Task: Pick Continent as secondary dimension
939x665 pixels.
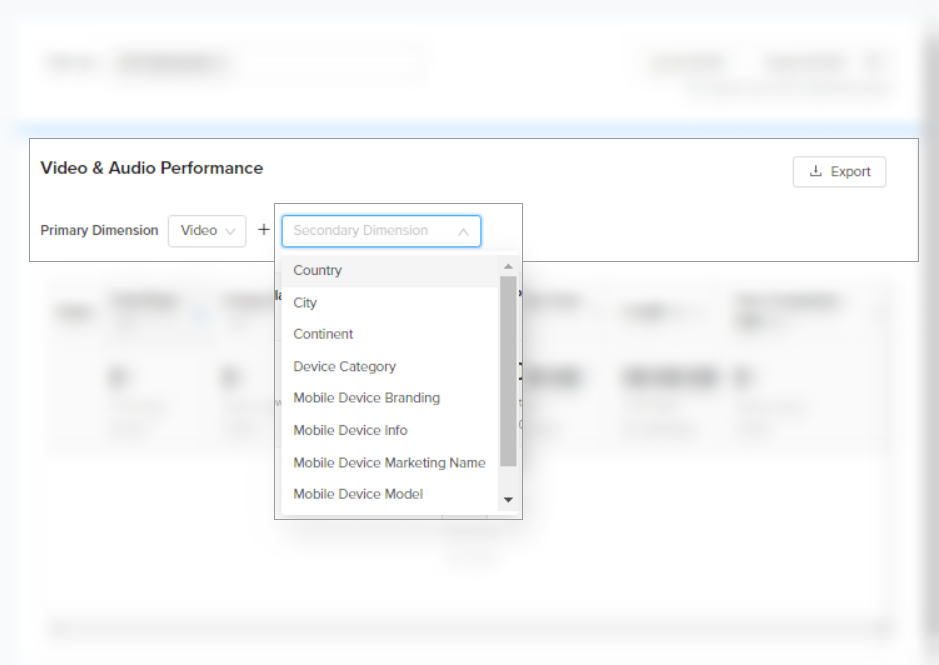Action: 323,334
